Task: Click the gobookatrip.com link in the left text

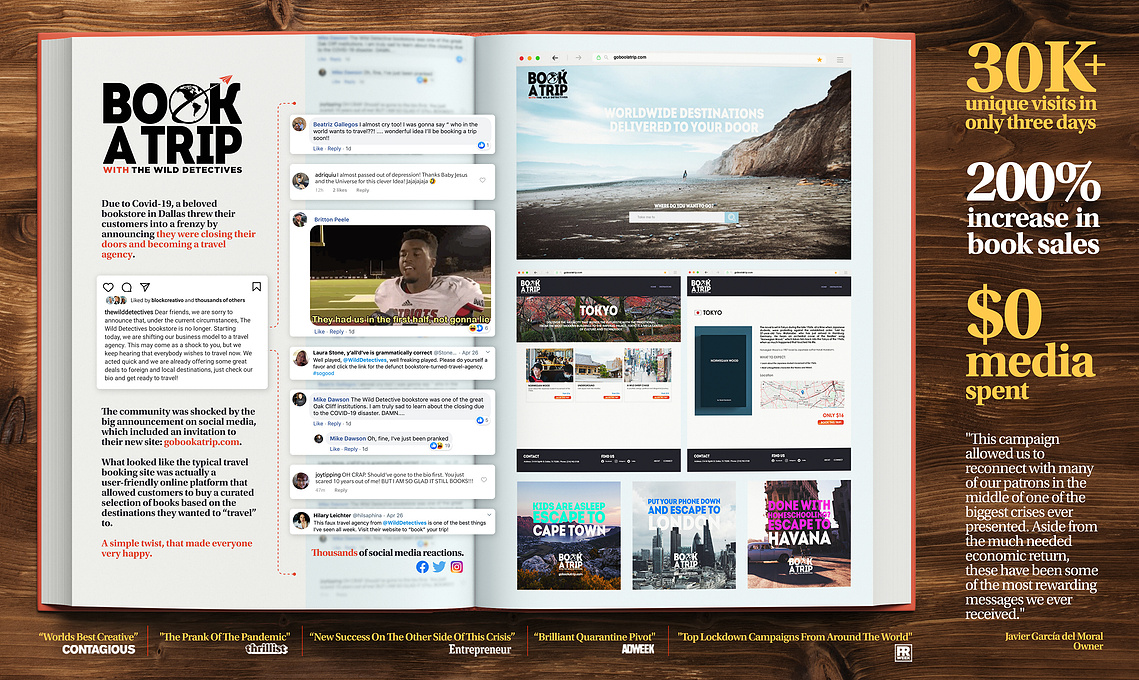Action: point(201,442)
